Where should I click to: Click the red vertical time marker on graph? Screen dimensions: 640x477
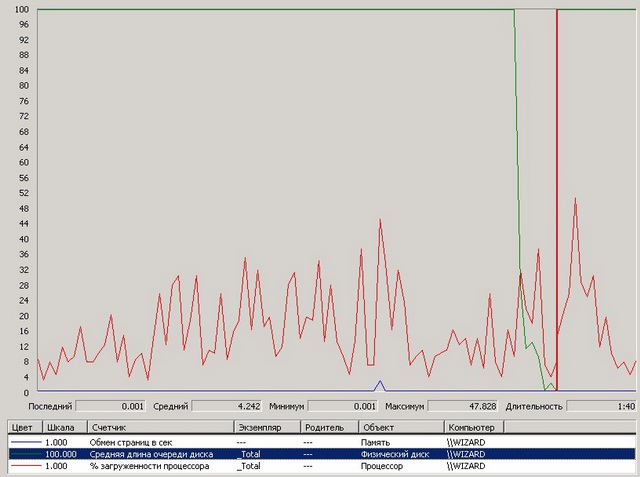coord(556,200)
